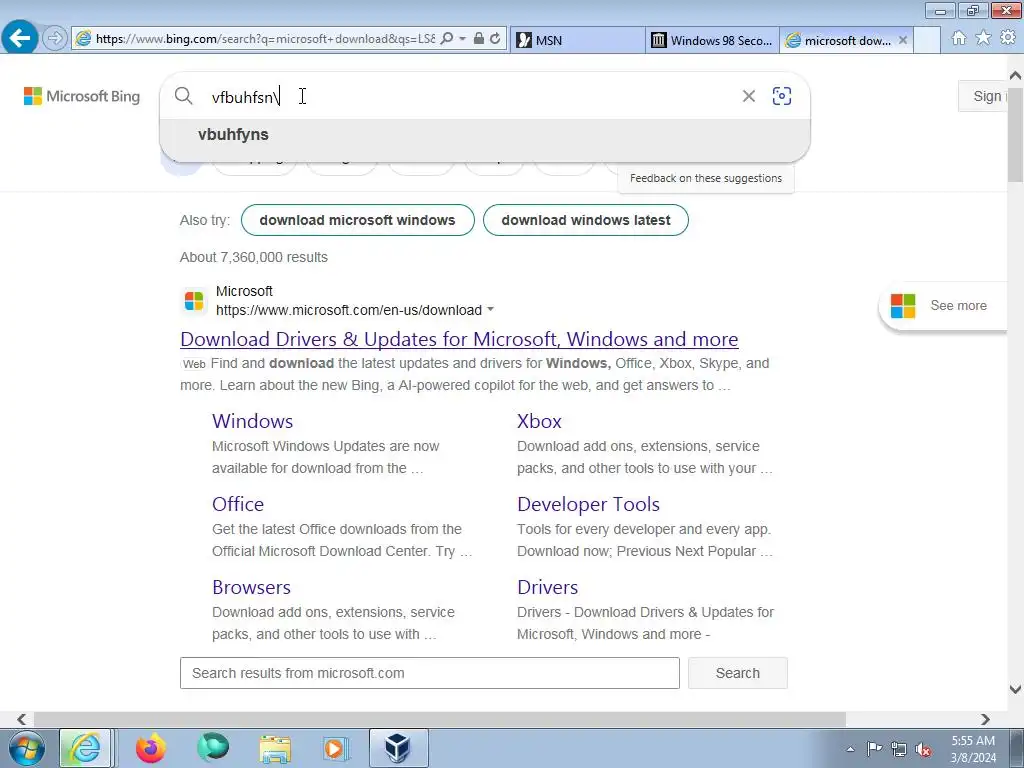The image size is (1024, 768).
Task: Click Feedback on these suggestions
Action: [x=705, y=178]
